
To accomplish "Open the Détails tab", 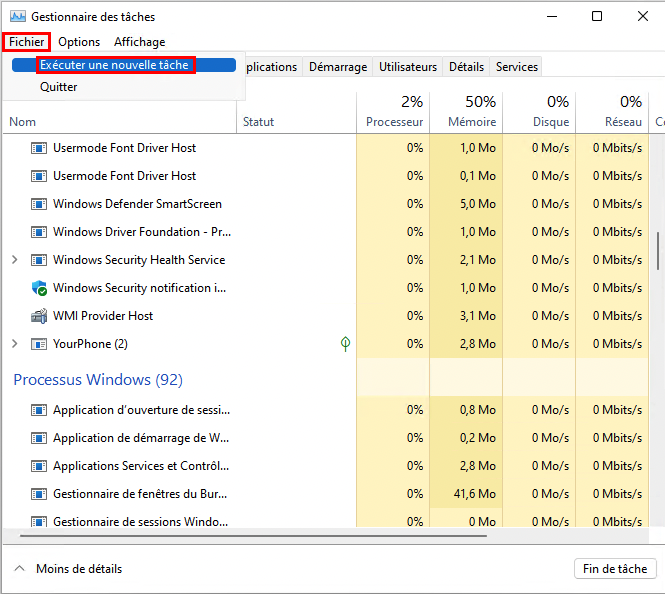I will point(466,67).
